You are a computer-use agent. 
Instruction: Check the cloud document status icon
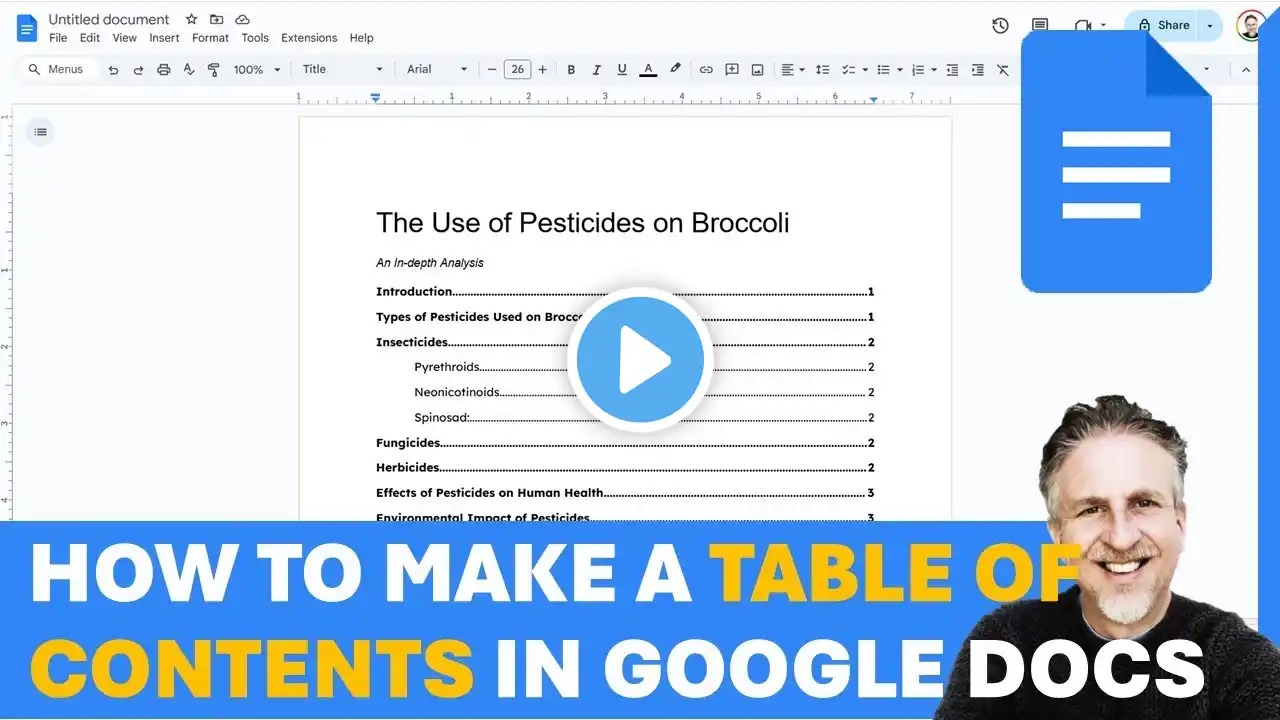242,19
